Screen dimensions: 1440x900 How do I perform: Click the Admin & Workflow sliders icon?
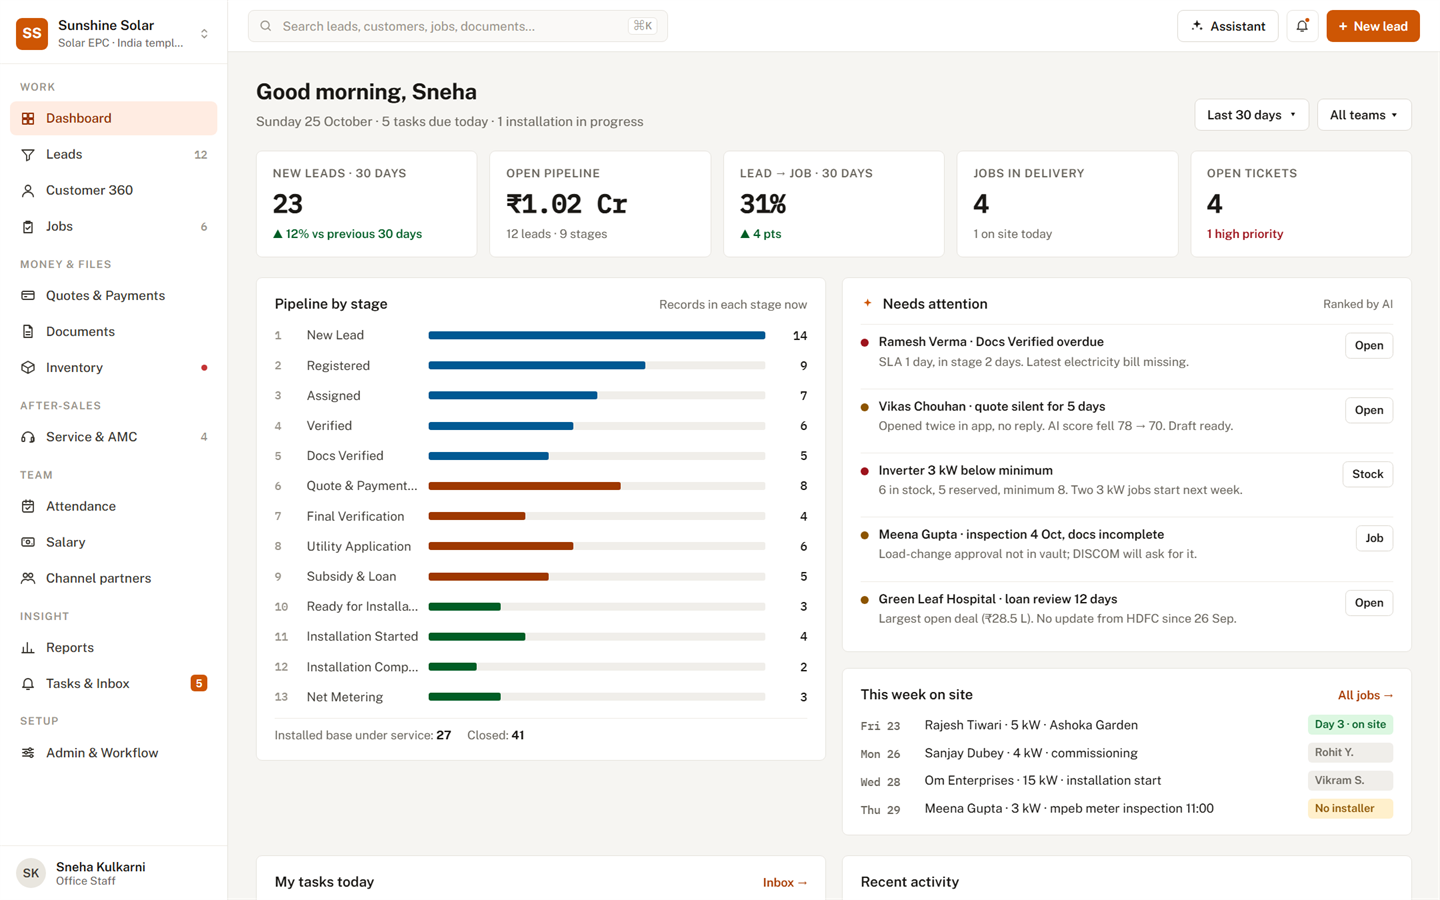coord(28,753)
